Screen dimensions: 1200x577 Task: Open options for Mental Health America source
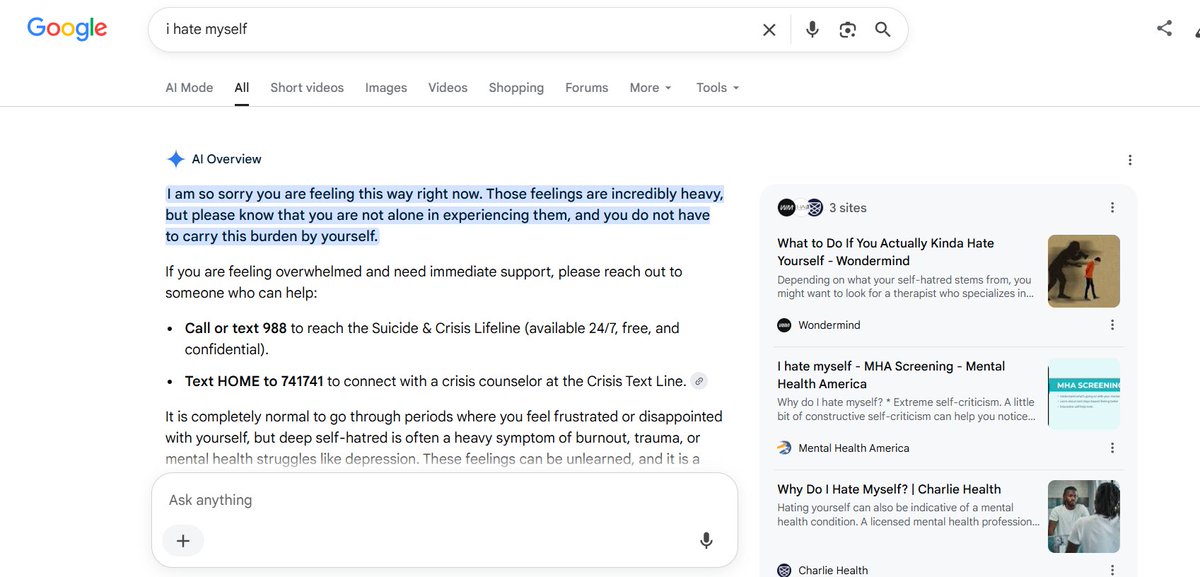[x=1112, y=448]
